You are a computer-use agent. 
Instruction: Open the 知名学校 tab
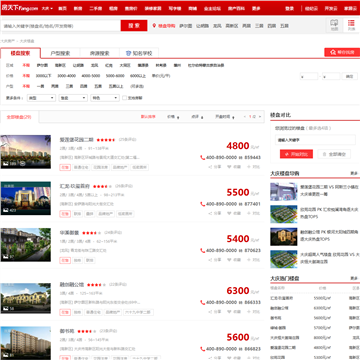coord(139,53)
